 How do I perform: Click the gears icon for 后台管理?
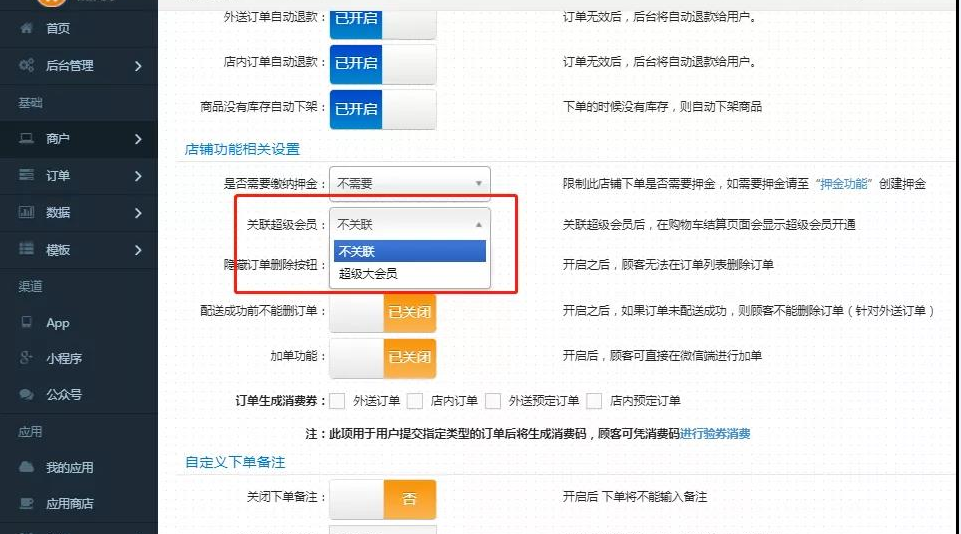coord(26,64)
